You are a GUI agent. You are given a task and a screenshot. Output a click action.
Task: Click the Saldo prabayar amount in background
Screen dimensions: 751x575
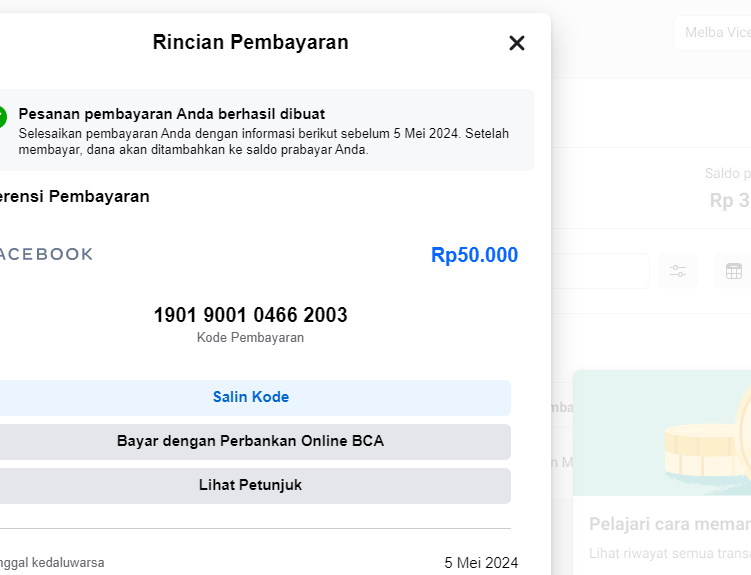[x=730, y=200]
